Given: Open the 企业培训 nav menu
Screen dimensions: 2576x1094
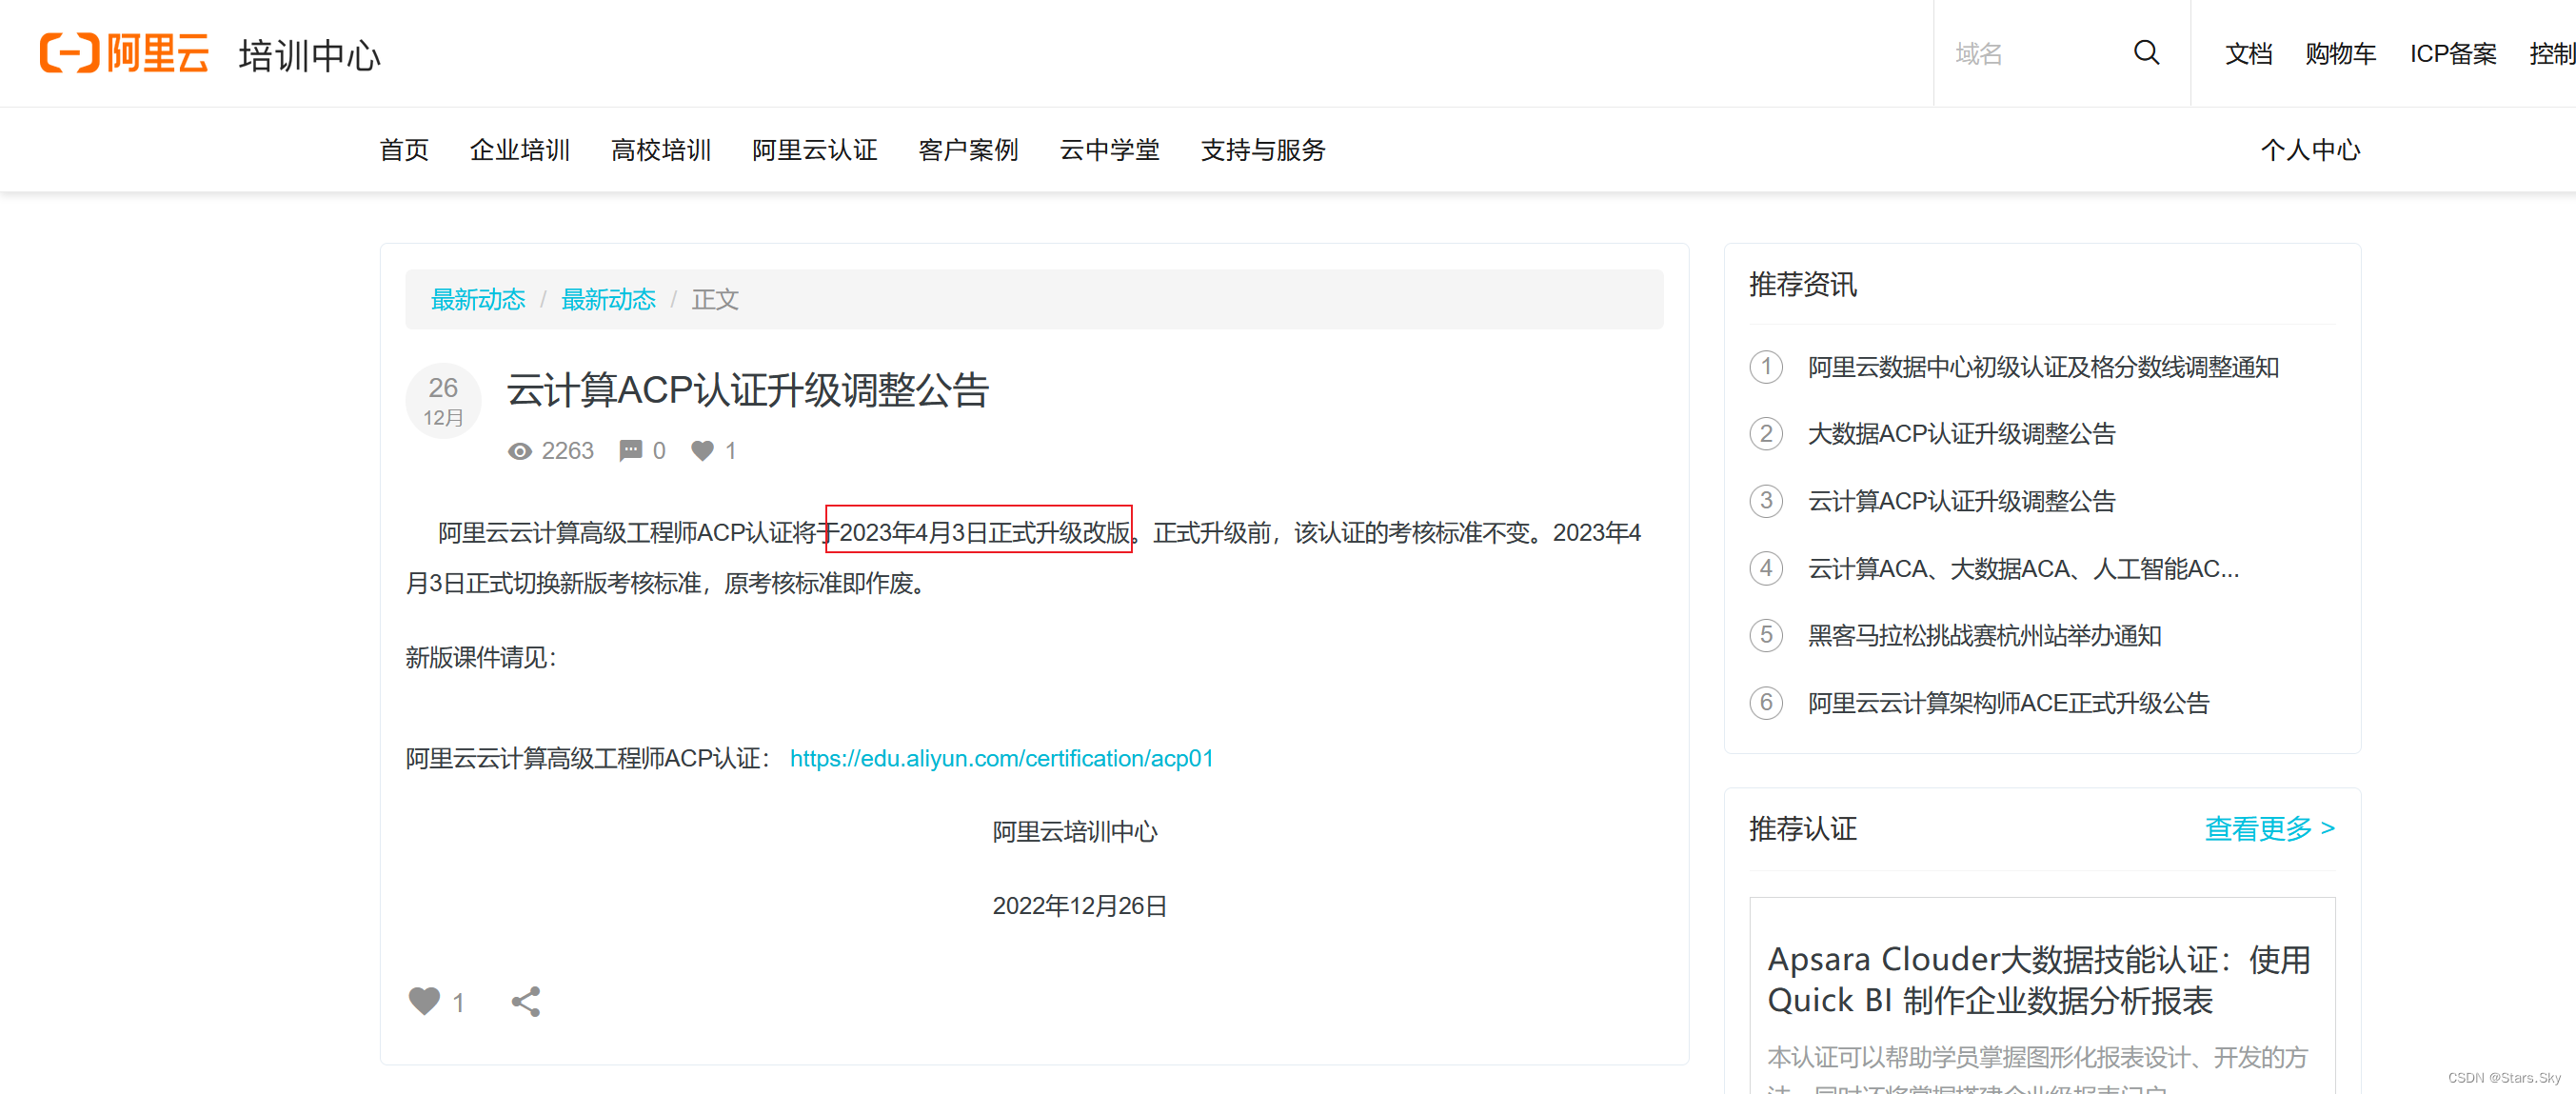Looking at the screenshot, I should pos(519,150).
